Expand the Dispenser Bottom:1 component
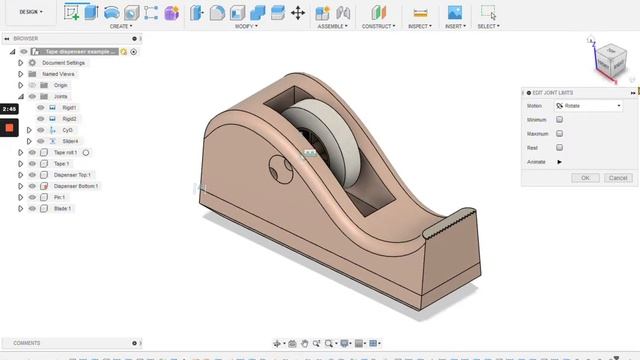The image size is (640, 360). pos(20,186)
